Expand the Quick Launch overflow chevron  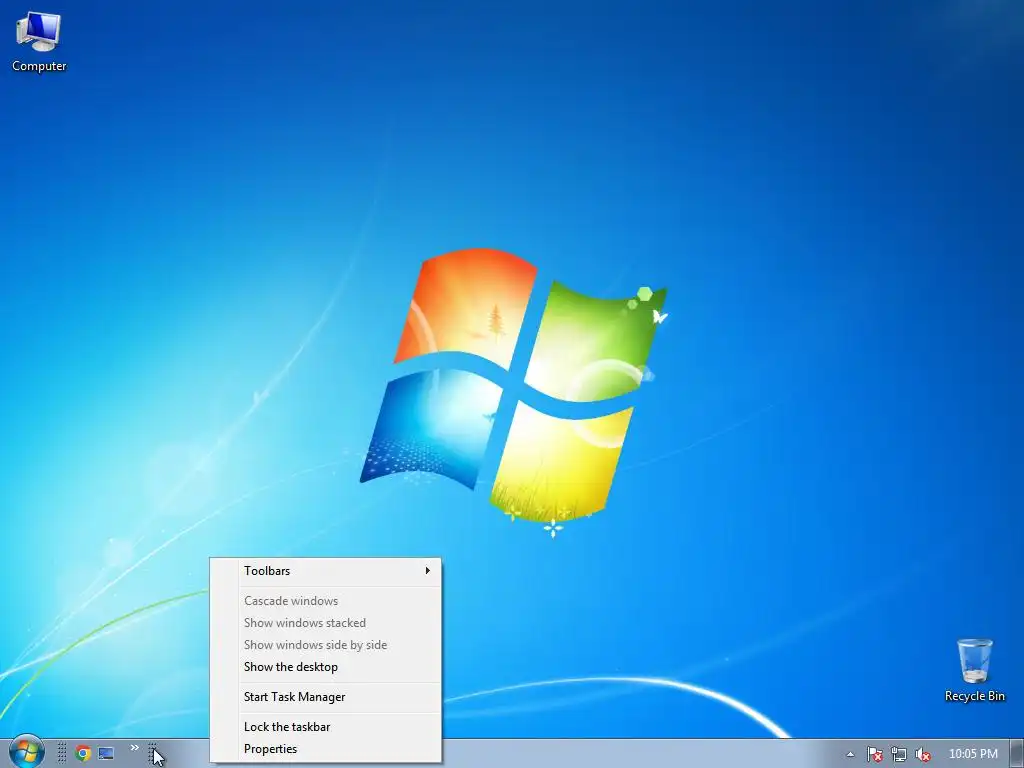(134, 748)
